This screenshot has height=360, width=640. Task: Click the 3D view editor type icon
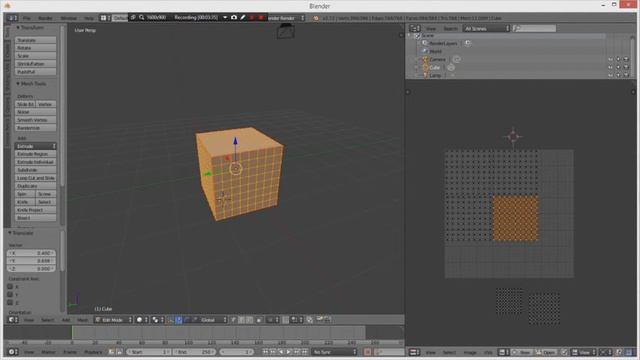(x=13, y=320)
